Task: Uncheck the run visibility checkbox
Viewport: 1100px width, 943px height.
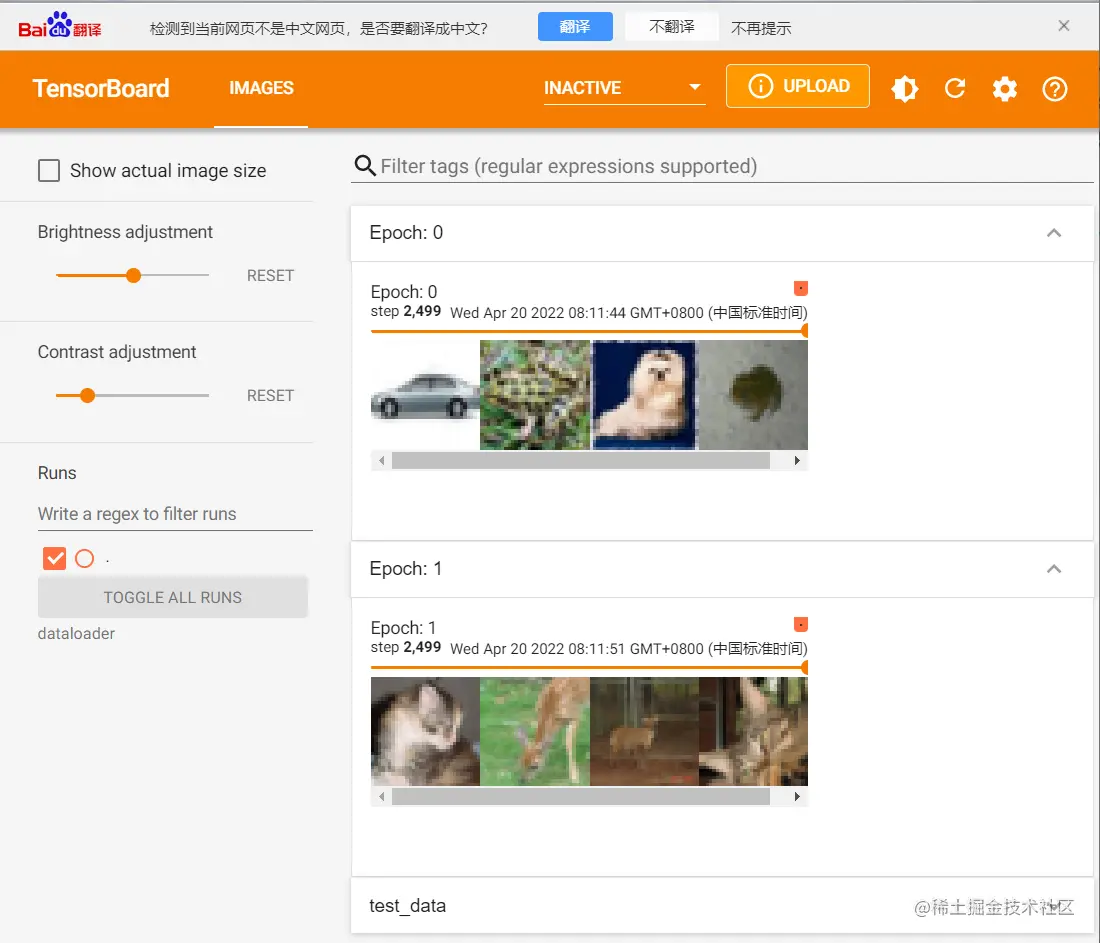Action: pyautogui.click(x=54, y=559)
